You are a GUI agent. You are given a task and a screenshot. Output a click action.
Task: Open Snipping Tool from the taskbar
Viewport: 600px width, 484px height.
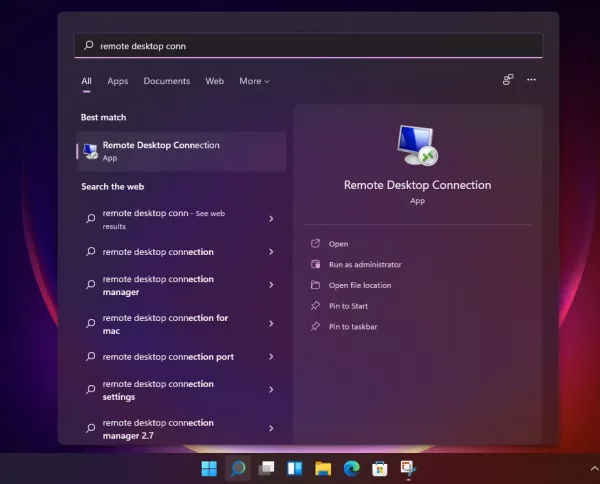(408, 468)
